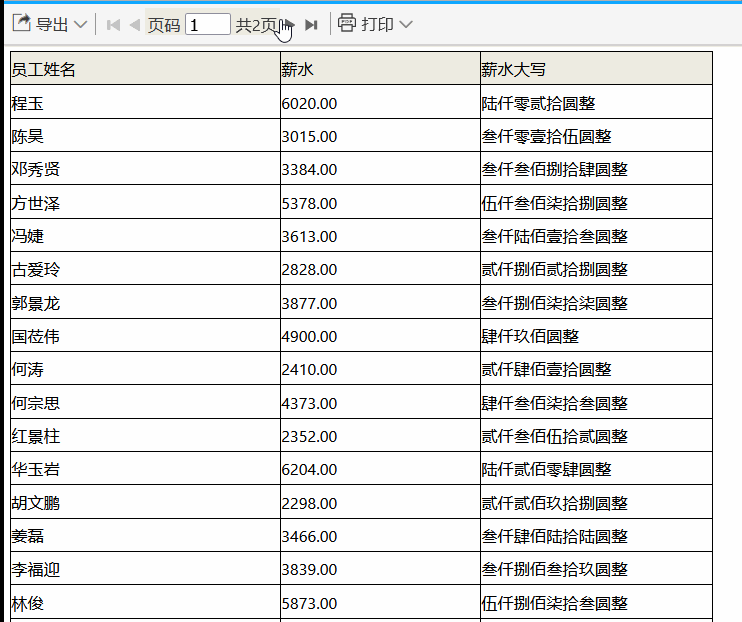Go to next page arrow
742x622 pixels.
[289, 25]
